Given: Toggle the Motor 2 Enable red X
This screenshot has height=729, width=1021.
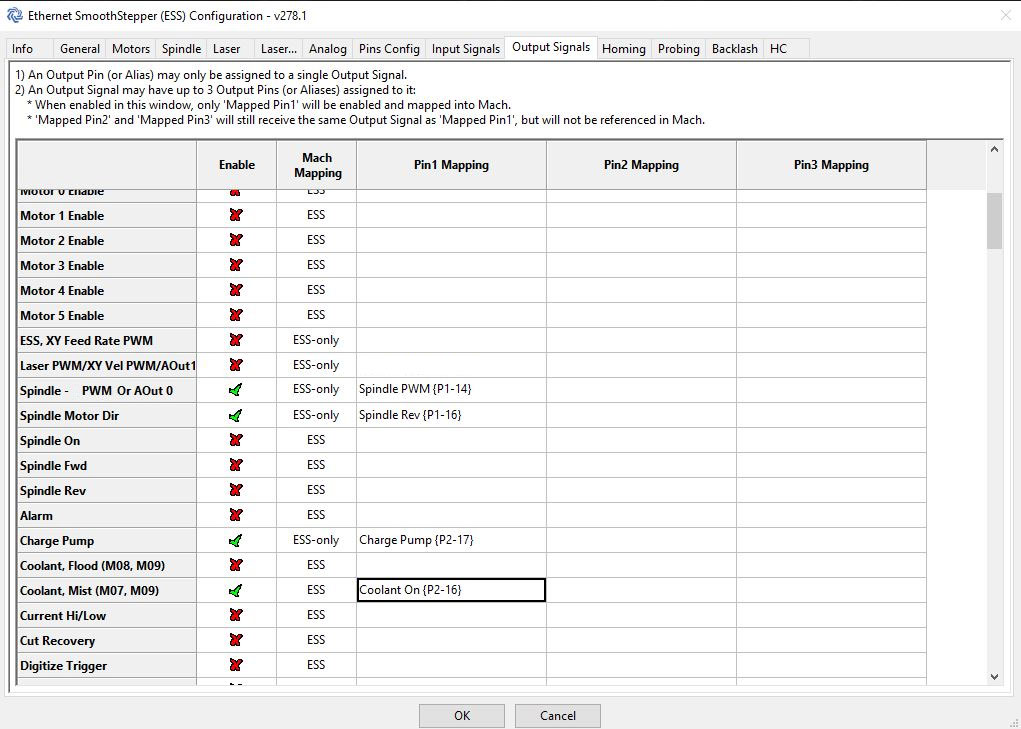Looking at the screenshot, I should [x=236, y=240].
